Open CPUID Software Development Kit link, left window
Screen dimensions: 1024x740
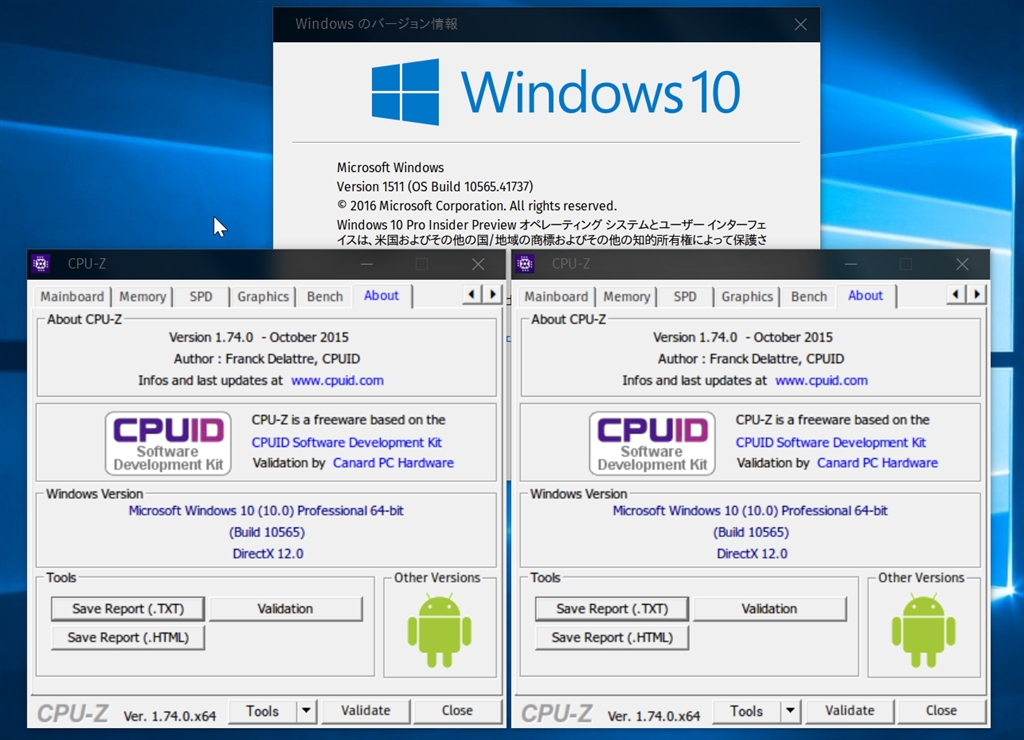pyautogui.click(x=347, y=442)
